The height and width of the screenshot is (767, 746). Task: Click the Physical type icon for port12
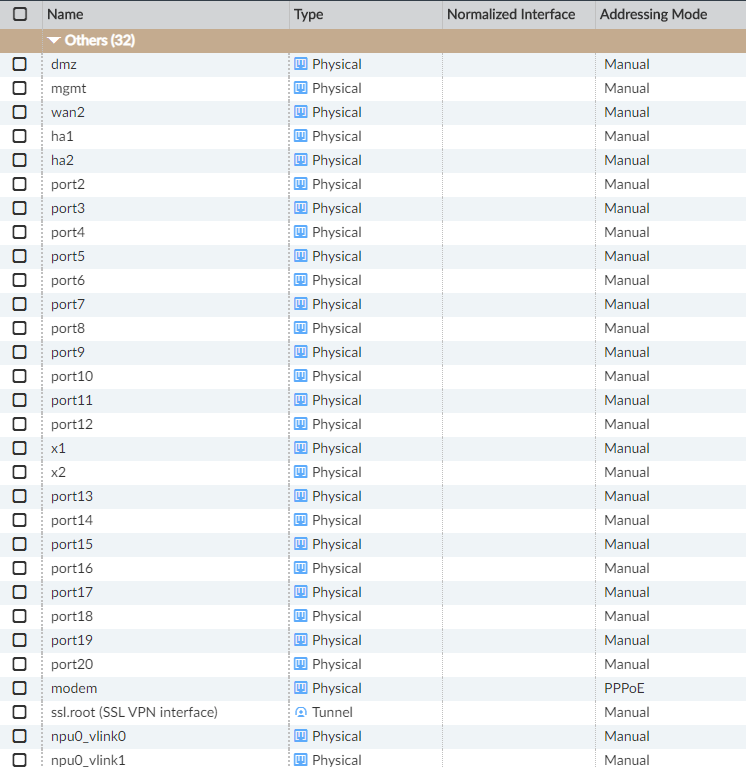(x=301, y=424)
